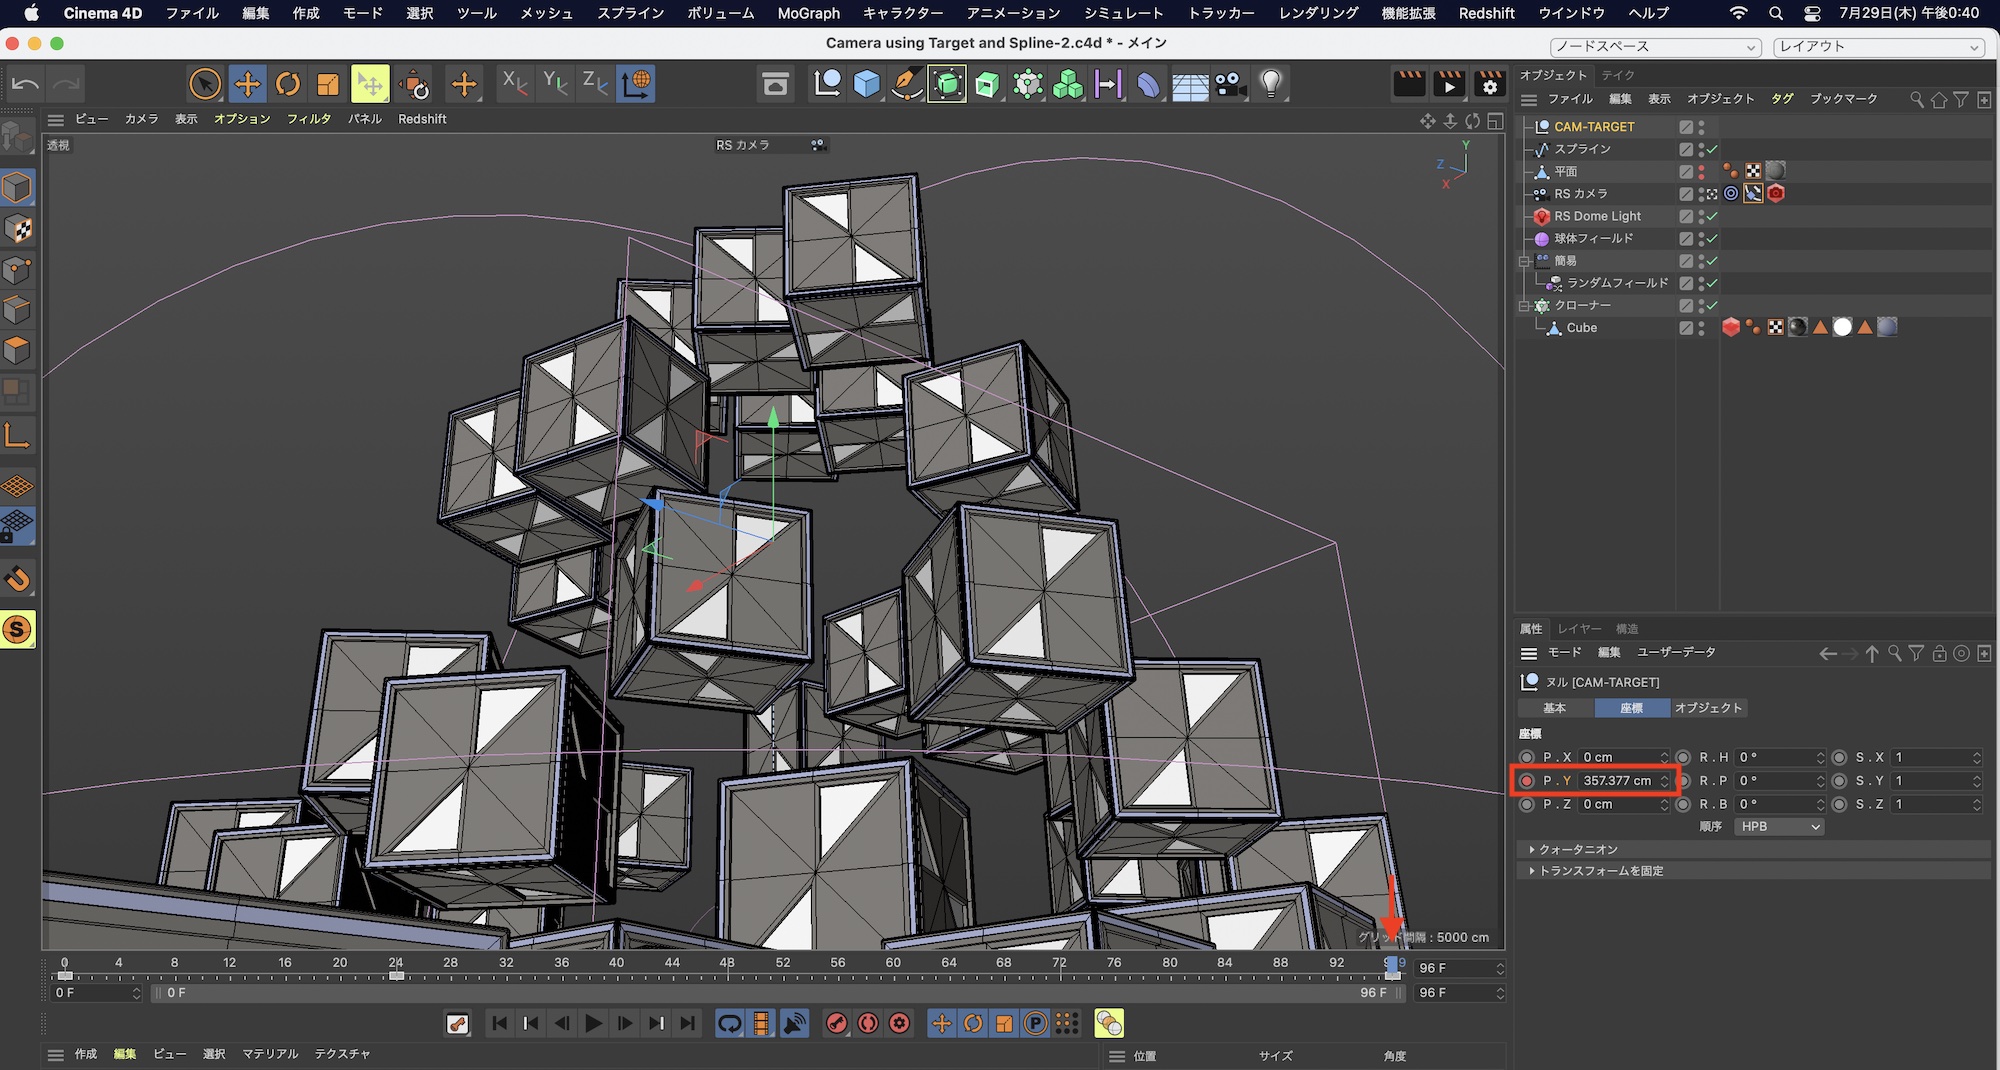Select the Rotate tool in top toolbar
Viewport: 2000px width, 1070px height.
tap(288, 84)
